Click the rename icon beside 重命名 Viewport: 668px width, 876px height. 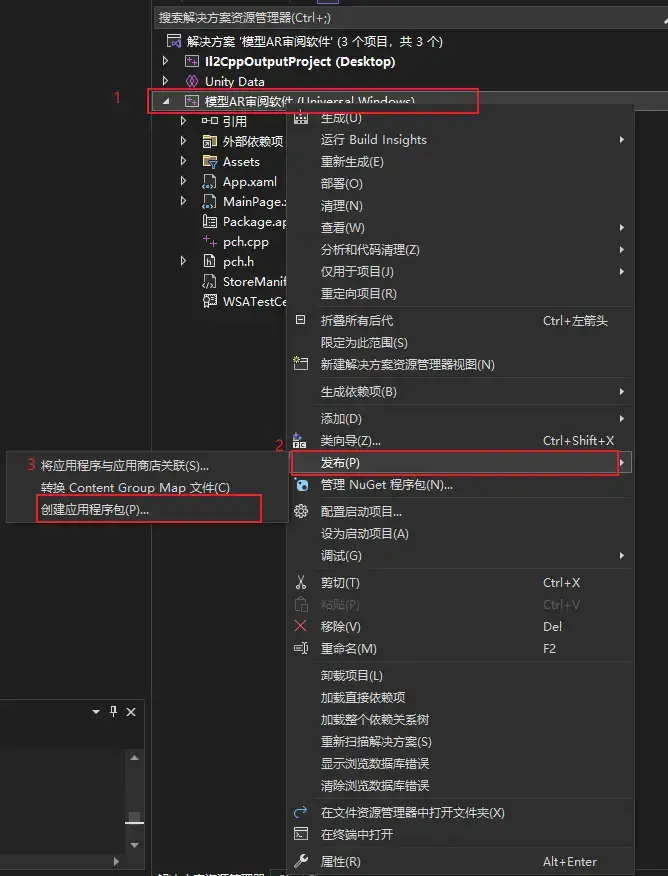300,648
